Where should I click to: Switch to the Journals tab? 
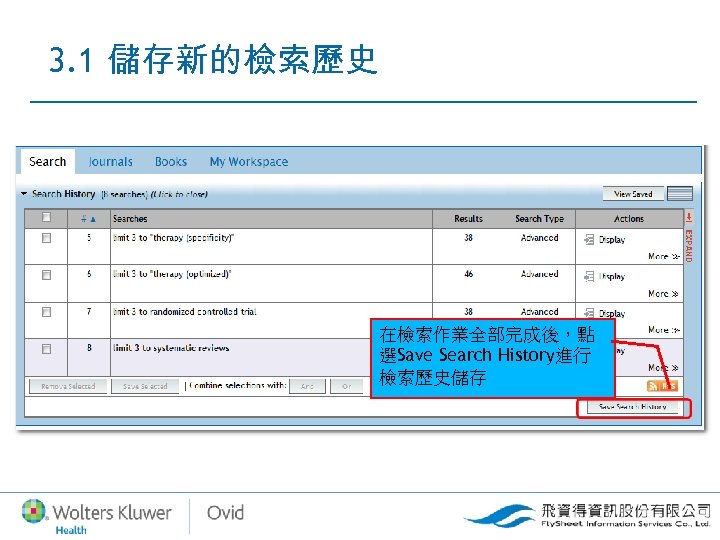(110, 162)
